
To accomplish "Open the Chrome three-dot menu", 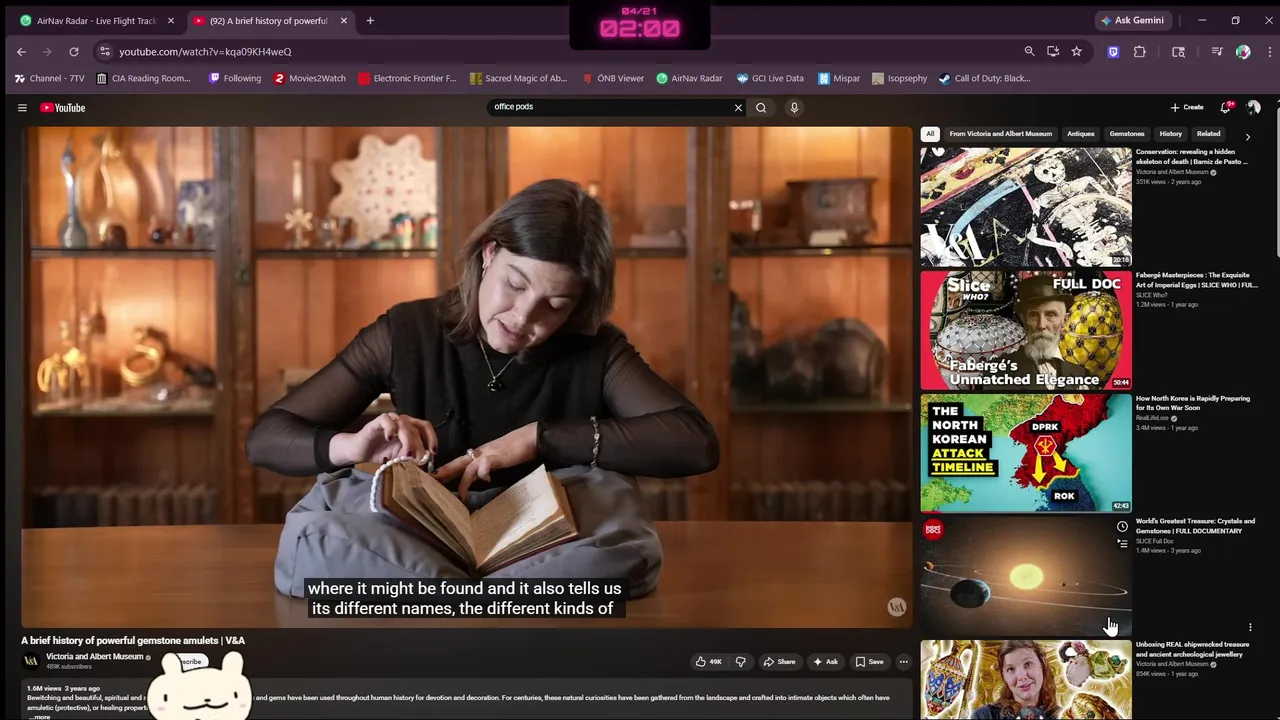I will [1268, 52].
